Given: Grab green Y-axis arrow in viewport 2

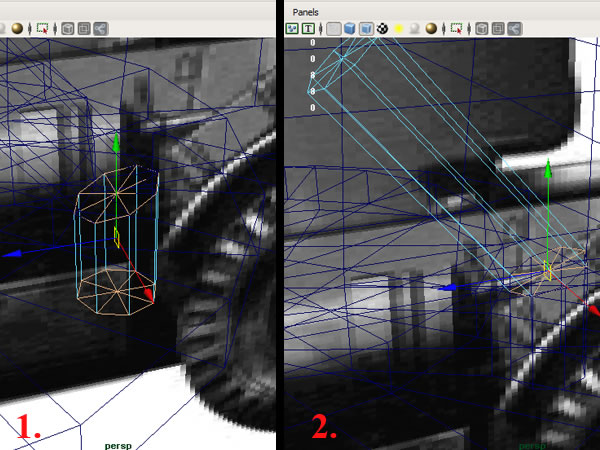Looking at the screenshot, I should 548,169.
